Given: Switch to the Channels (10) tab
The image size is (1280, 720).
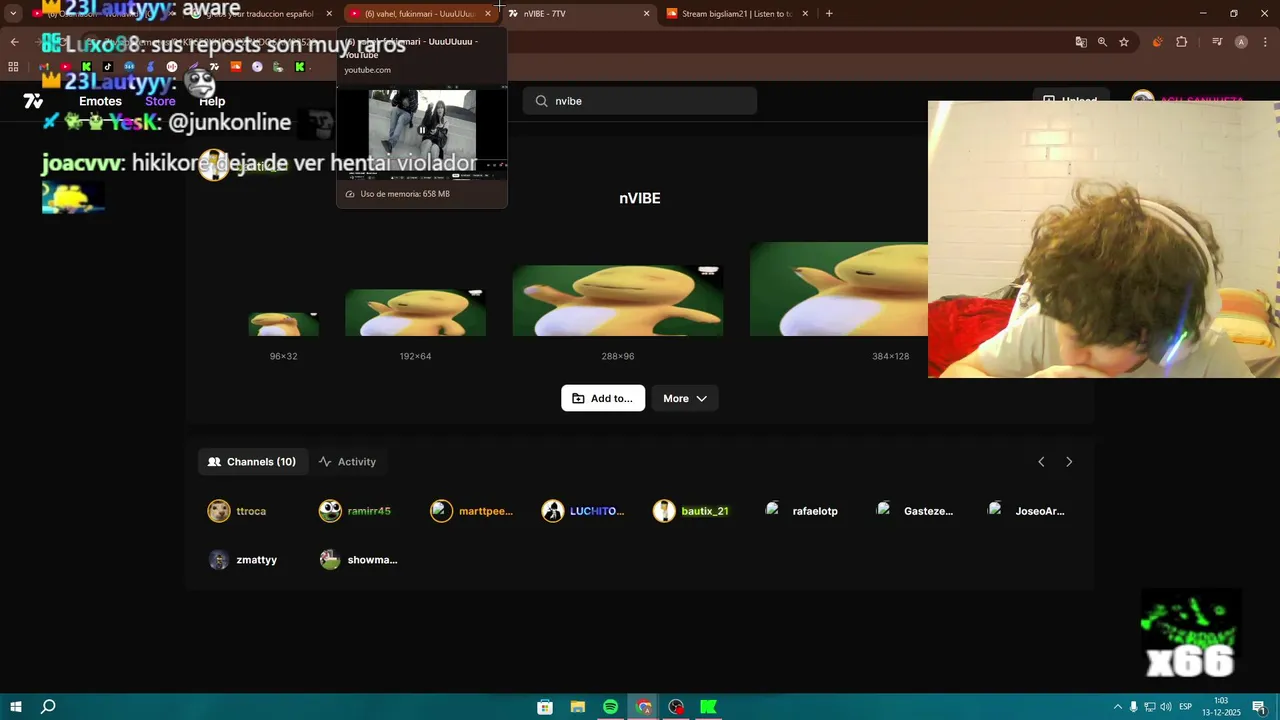Looking at the screenshot, I should pos(252,462).
